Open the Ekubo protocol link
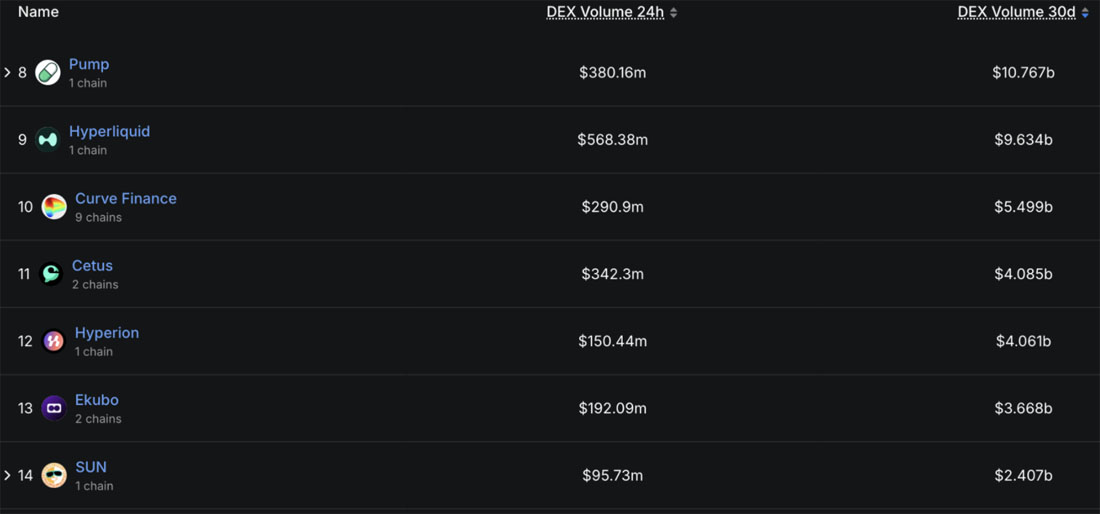The image size is (1100, 514). (x=97, y=400)
